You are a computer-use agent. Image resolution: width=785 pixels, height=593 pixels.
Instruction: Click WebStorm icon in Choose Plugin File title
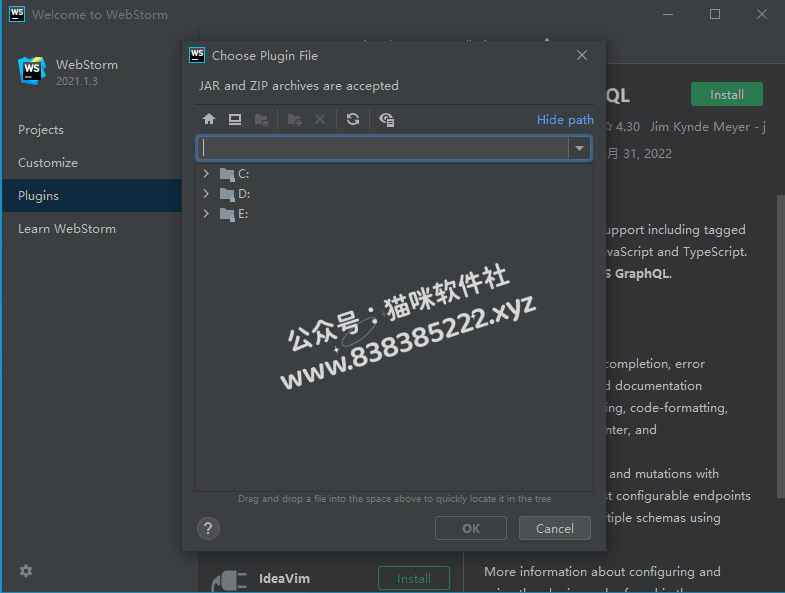[197, 55]
